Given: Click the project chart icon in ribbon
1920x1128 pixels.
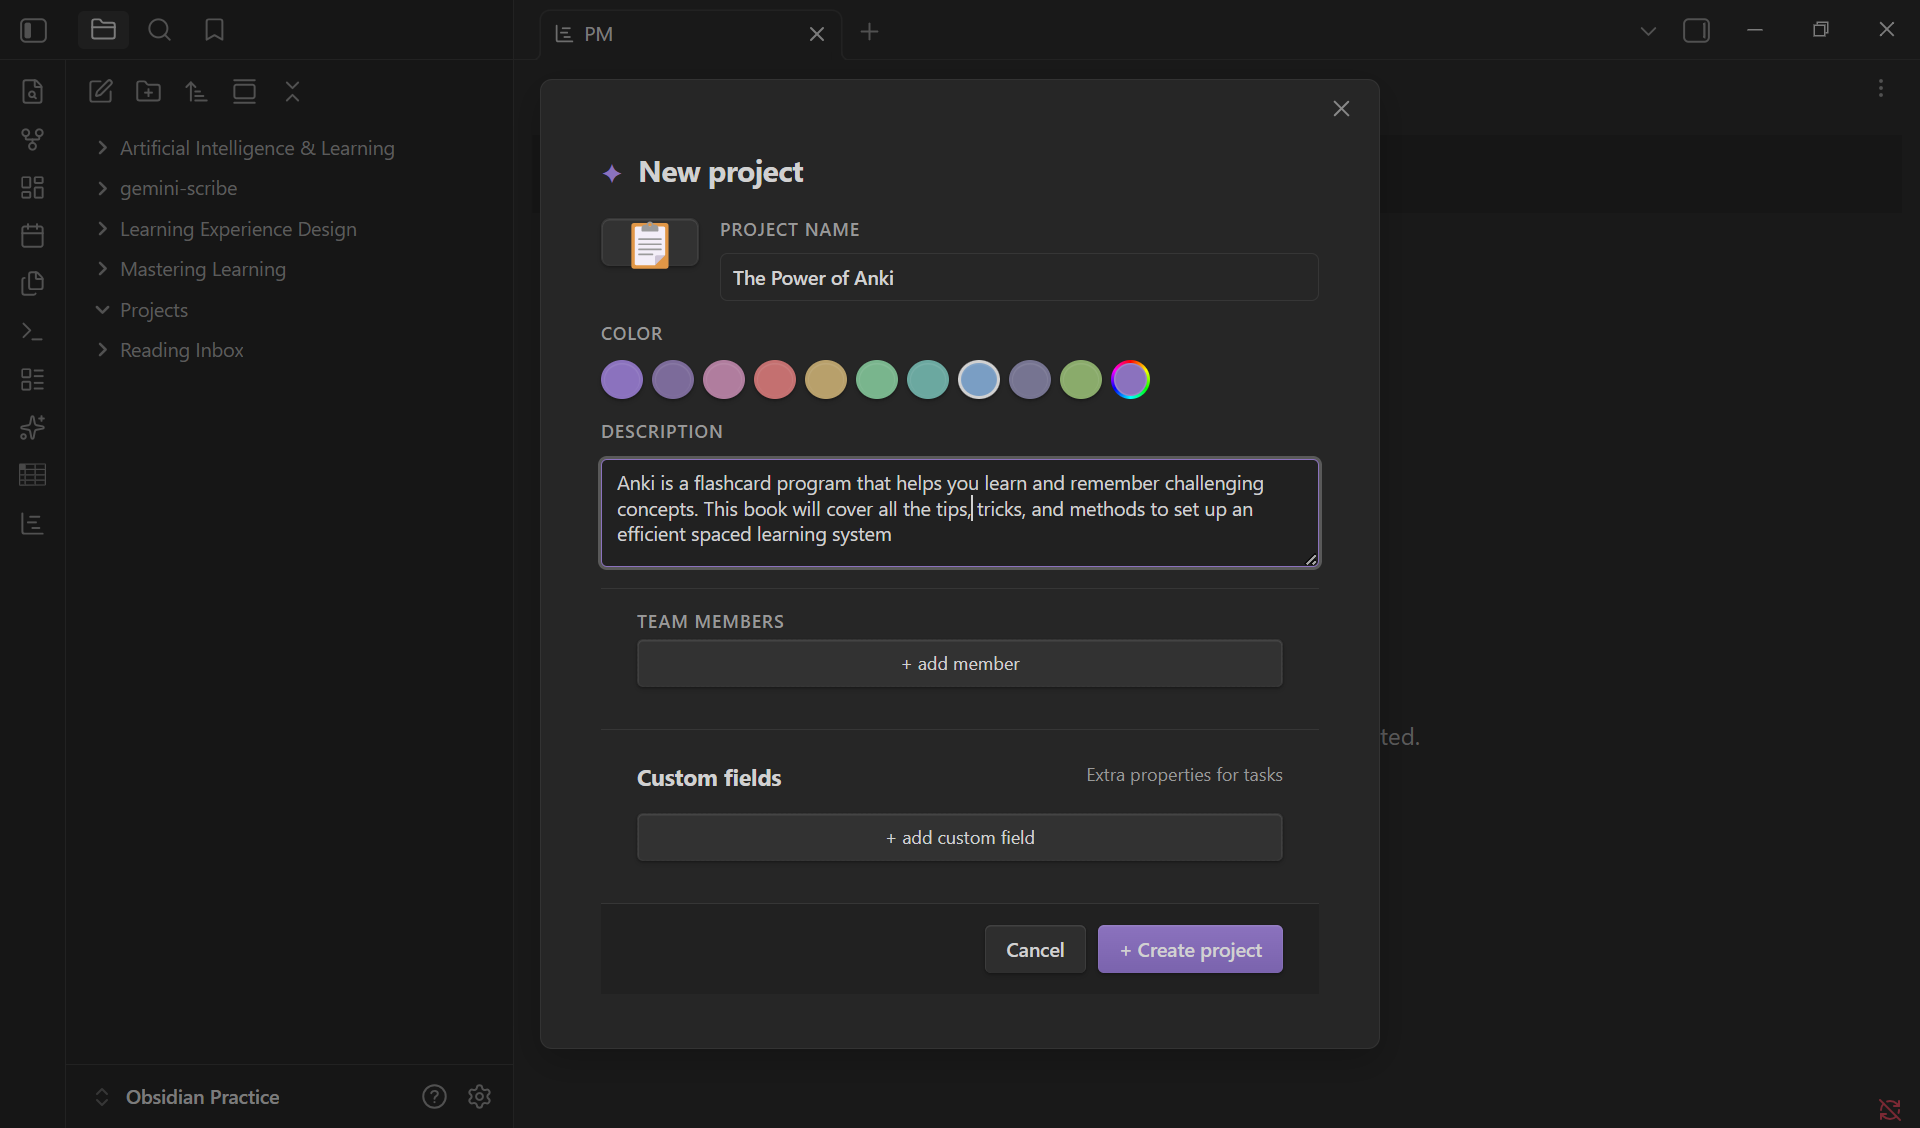Looking at the screenshot, I should 33,523.
